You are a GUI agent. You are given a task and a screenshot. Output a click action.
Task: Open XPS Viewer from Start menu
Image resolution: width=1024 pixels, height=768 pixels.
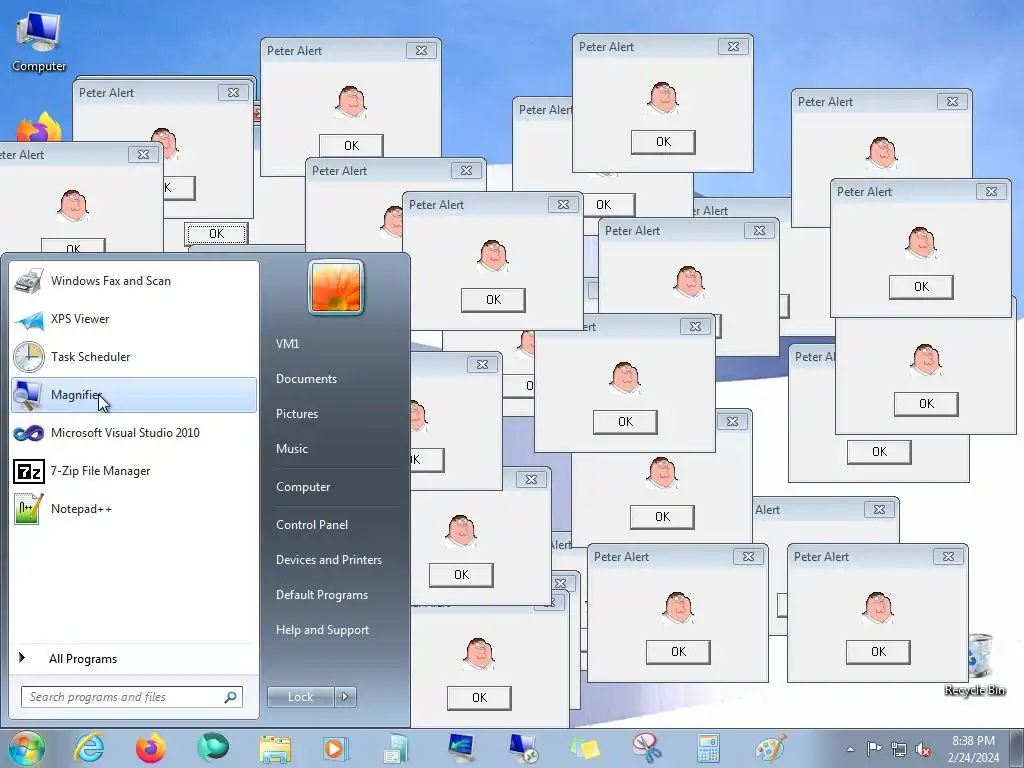[x=134, y=319]
